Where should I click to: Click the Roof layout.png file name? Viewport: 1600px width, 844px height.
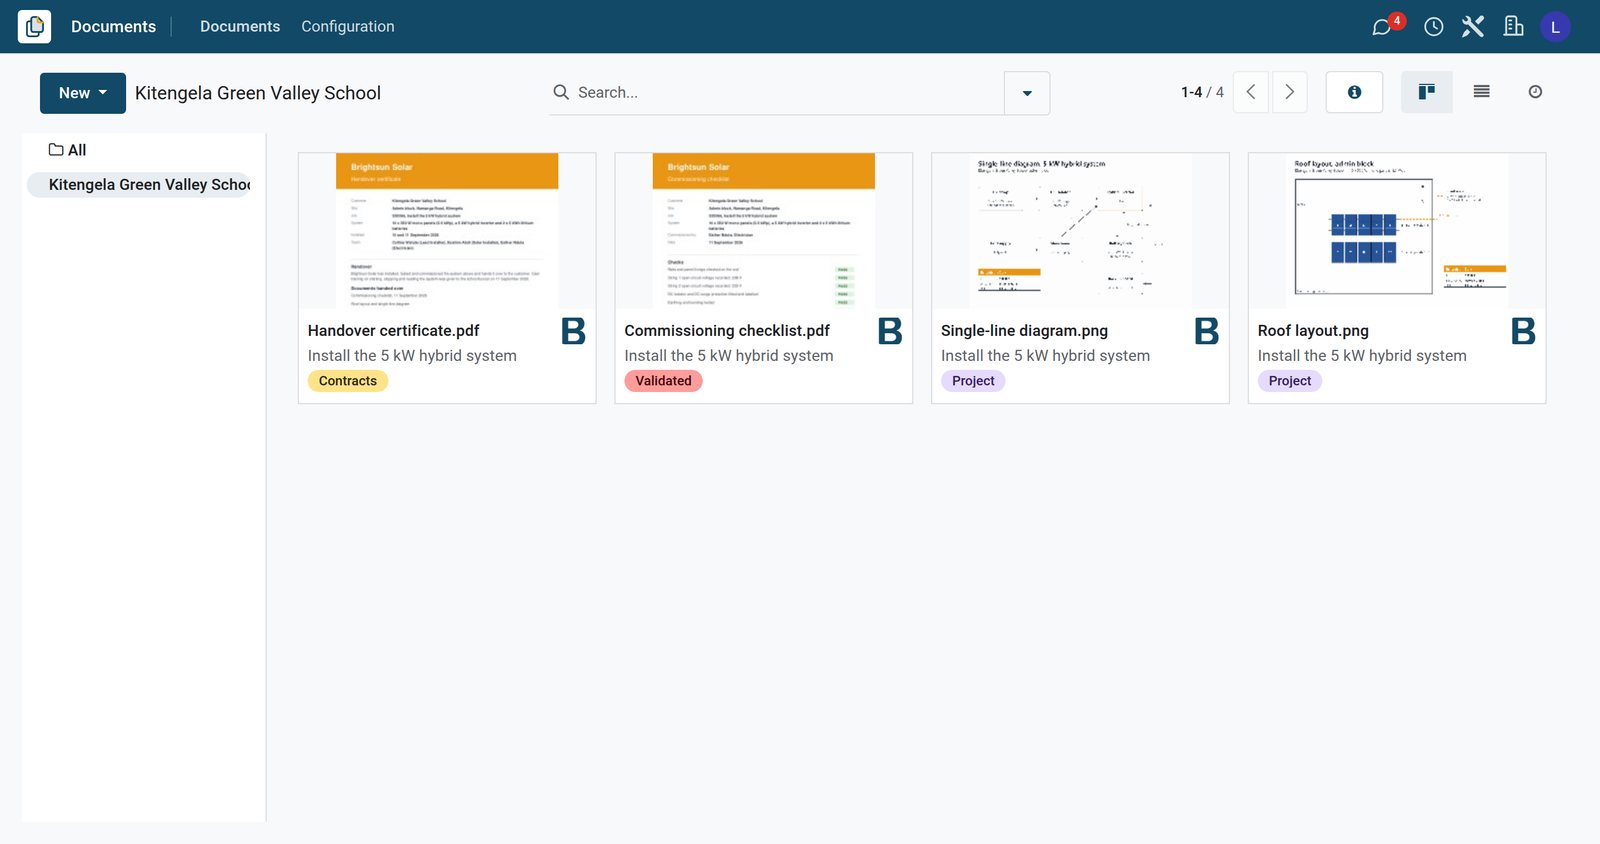point(1313,331)
